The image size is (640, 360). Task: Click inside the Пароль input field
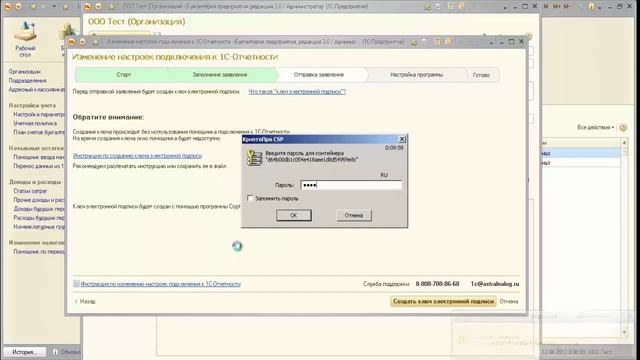pos(351,185)
